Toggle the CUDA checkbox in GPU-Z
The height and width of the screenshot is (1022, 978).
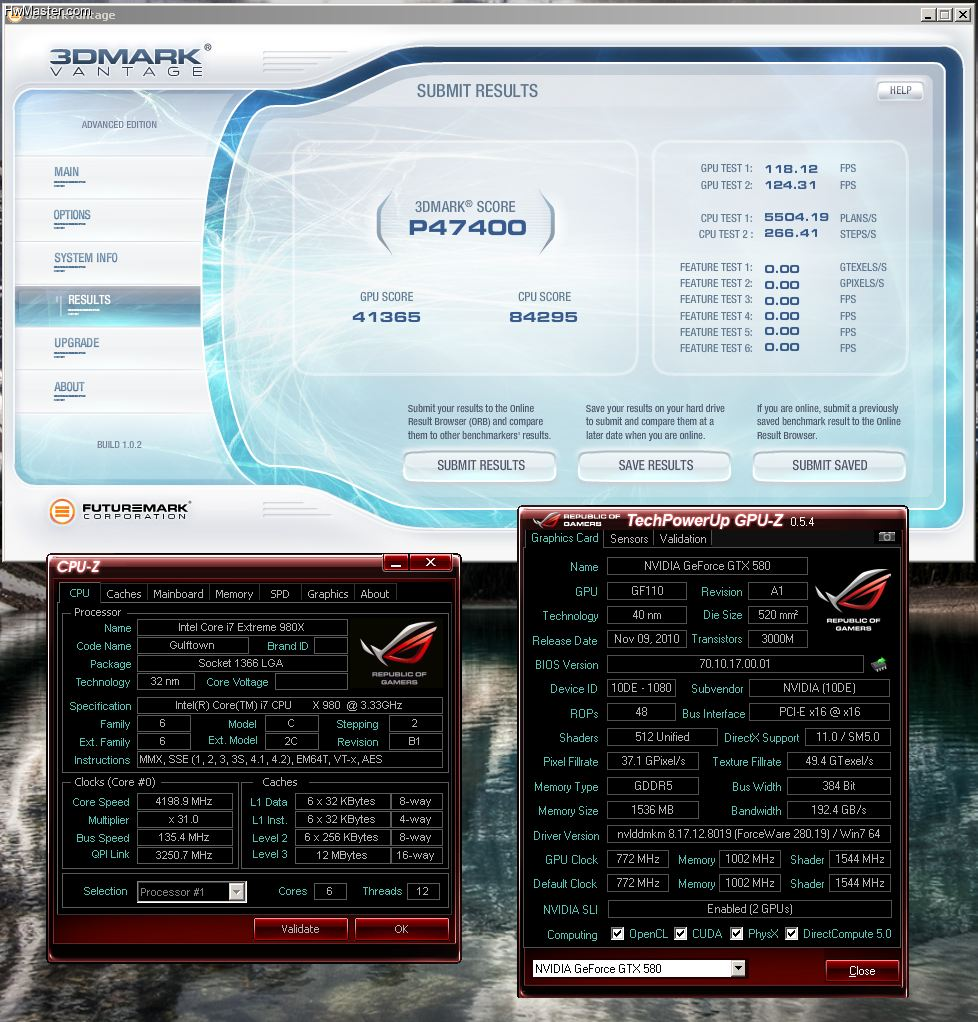click(x=680, y=934)
